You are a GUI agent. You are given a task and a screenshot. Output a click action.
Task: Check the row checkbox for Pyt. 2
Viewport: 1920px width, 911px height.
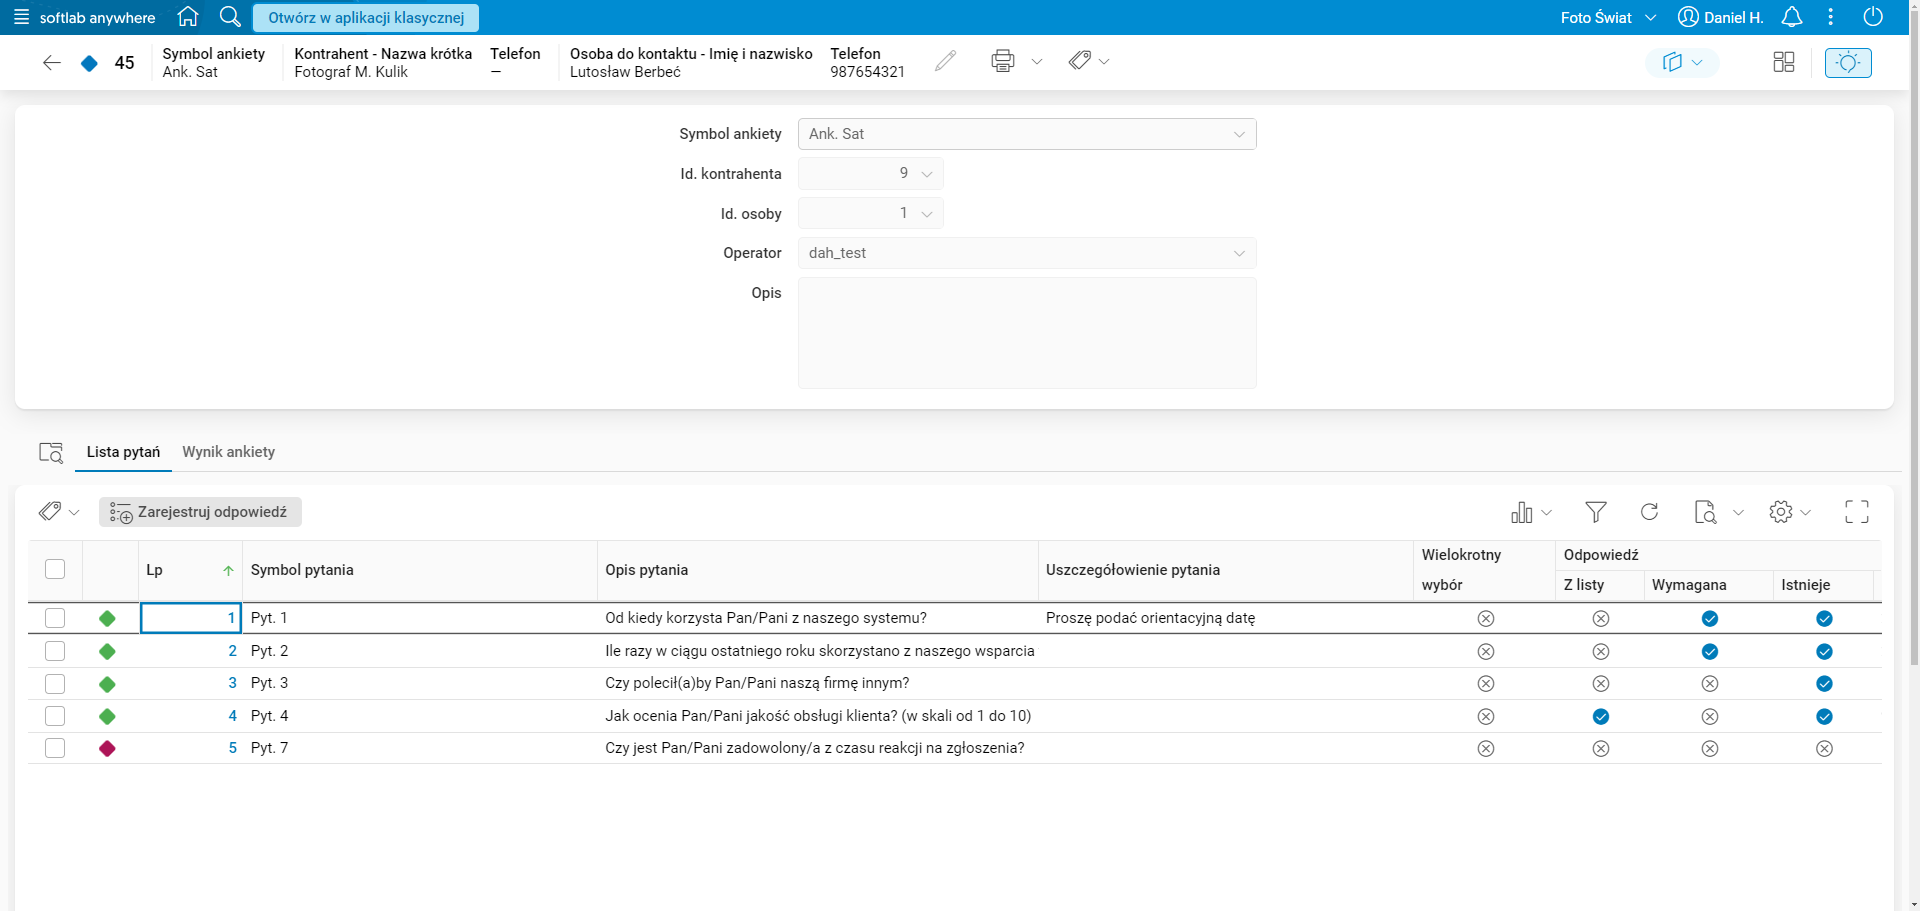coord(55,651)
